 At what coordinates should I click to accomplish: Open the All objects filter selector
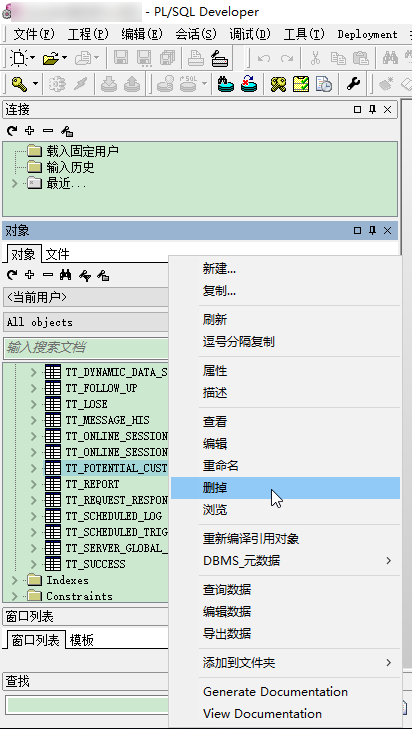[x=86, y=322]
